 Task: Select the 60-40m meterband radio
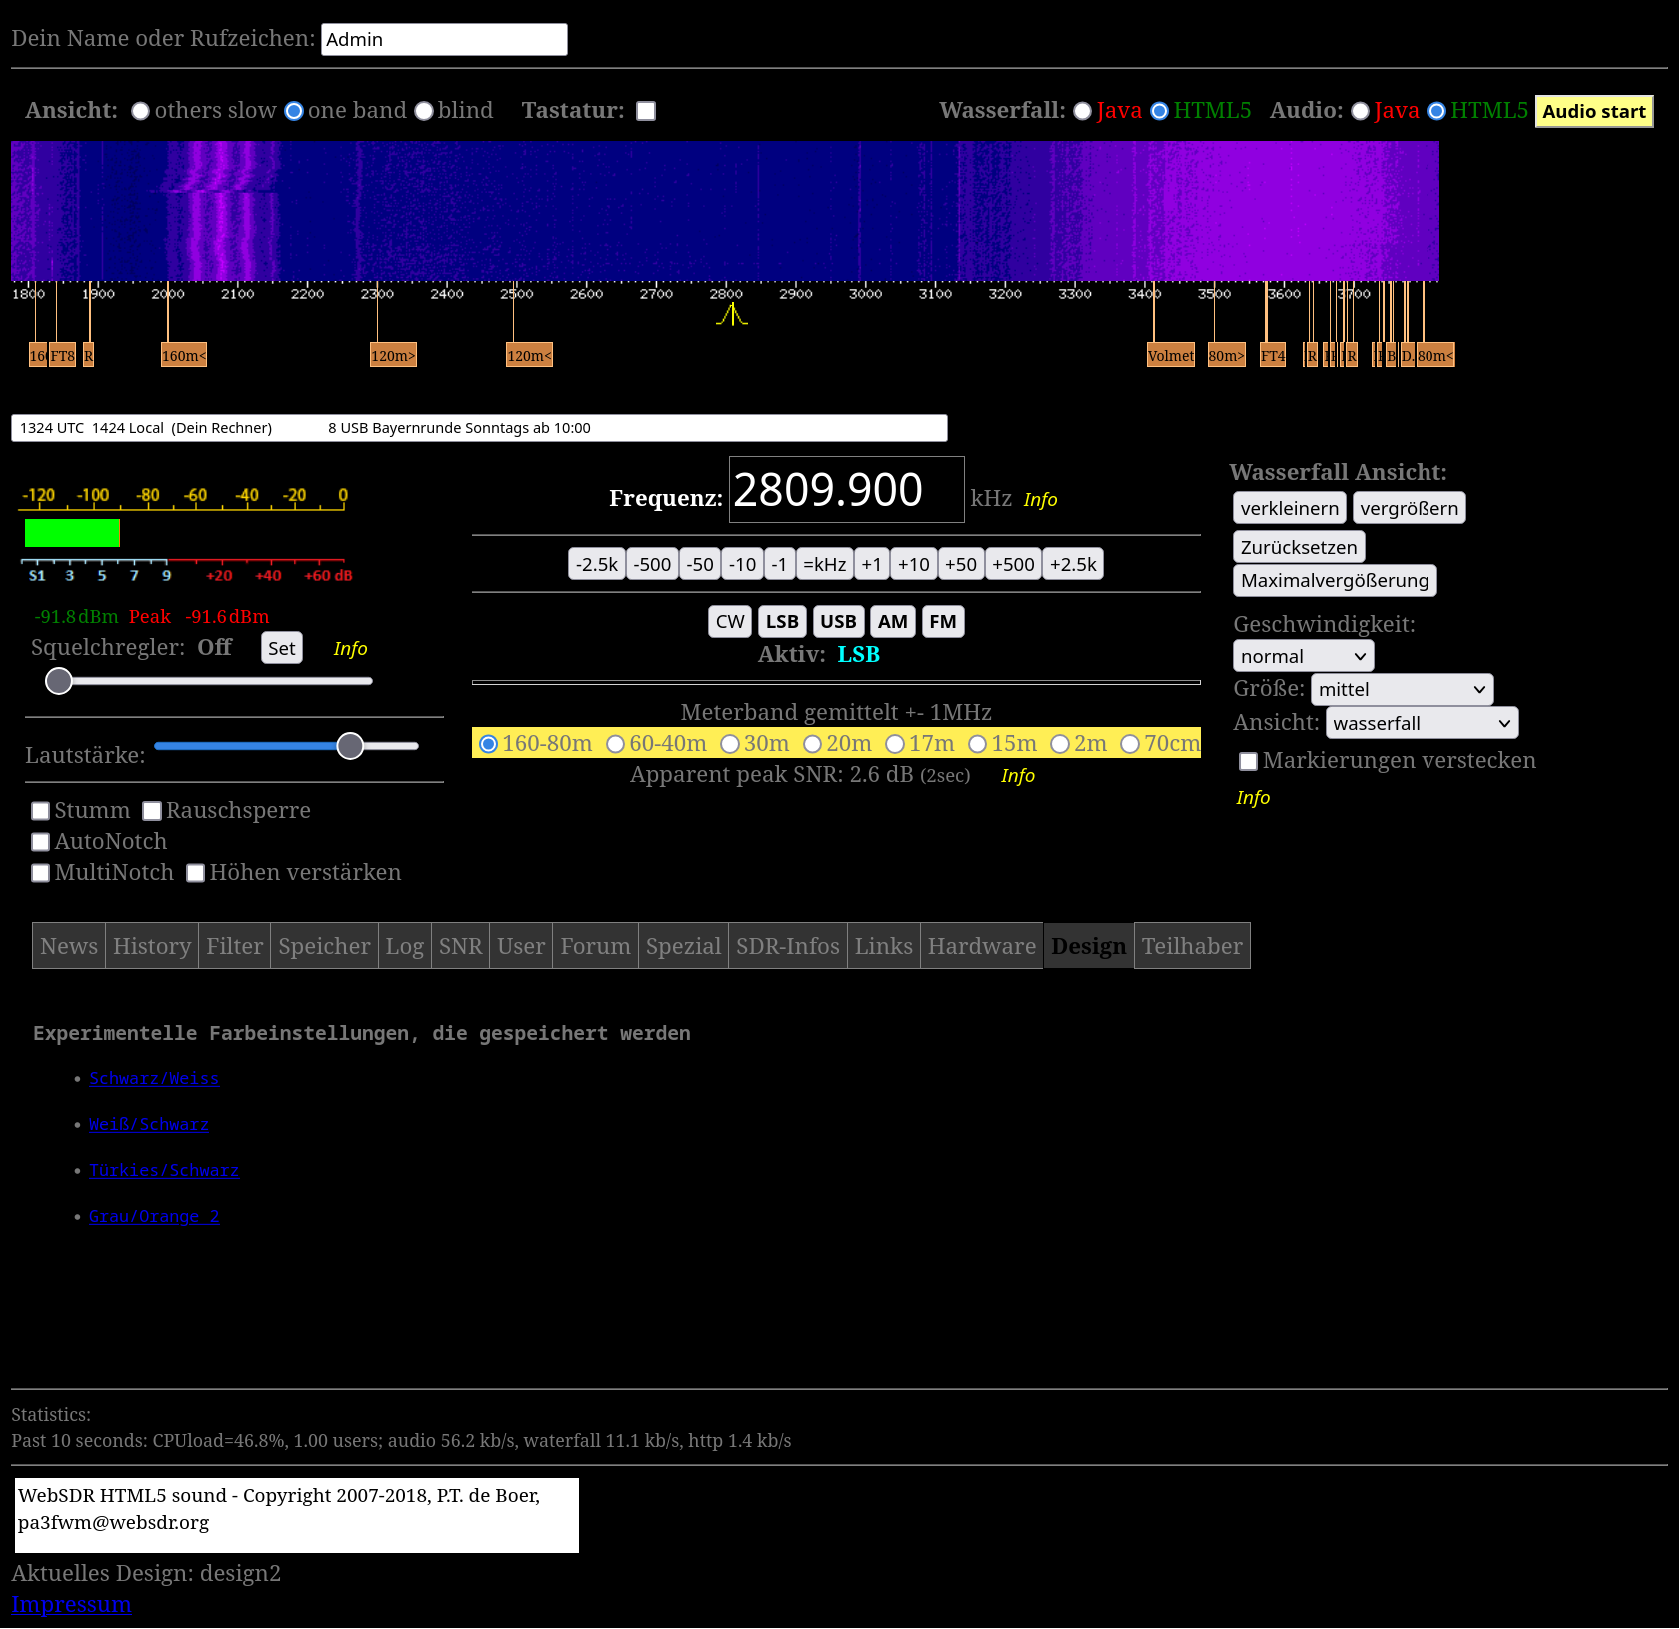point(615,744)
